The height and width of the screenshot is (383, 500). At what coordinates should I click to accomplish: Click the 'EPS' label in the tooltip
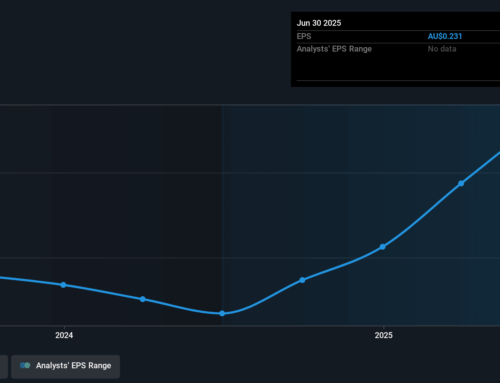(x=304, y=36)
